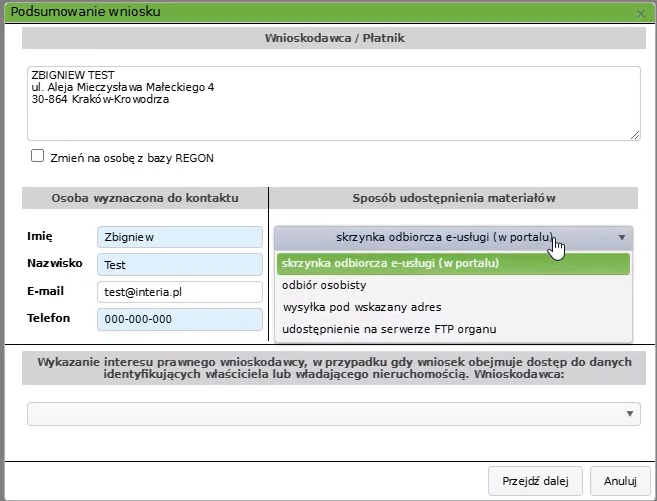The height and width of the screenshot is (501, 657).
Task: Close the Podsumowanie wniosku dialog
Action: coord(640,13)
